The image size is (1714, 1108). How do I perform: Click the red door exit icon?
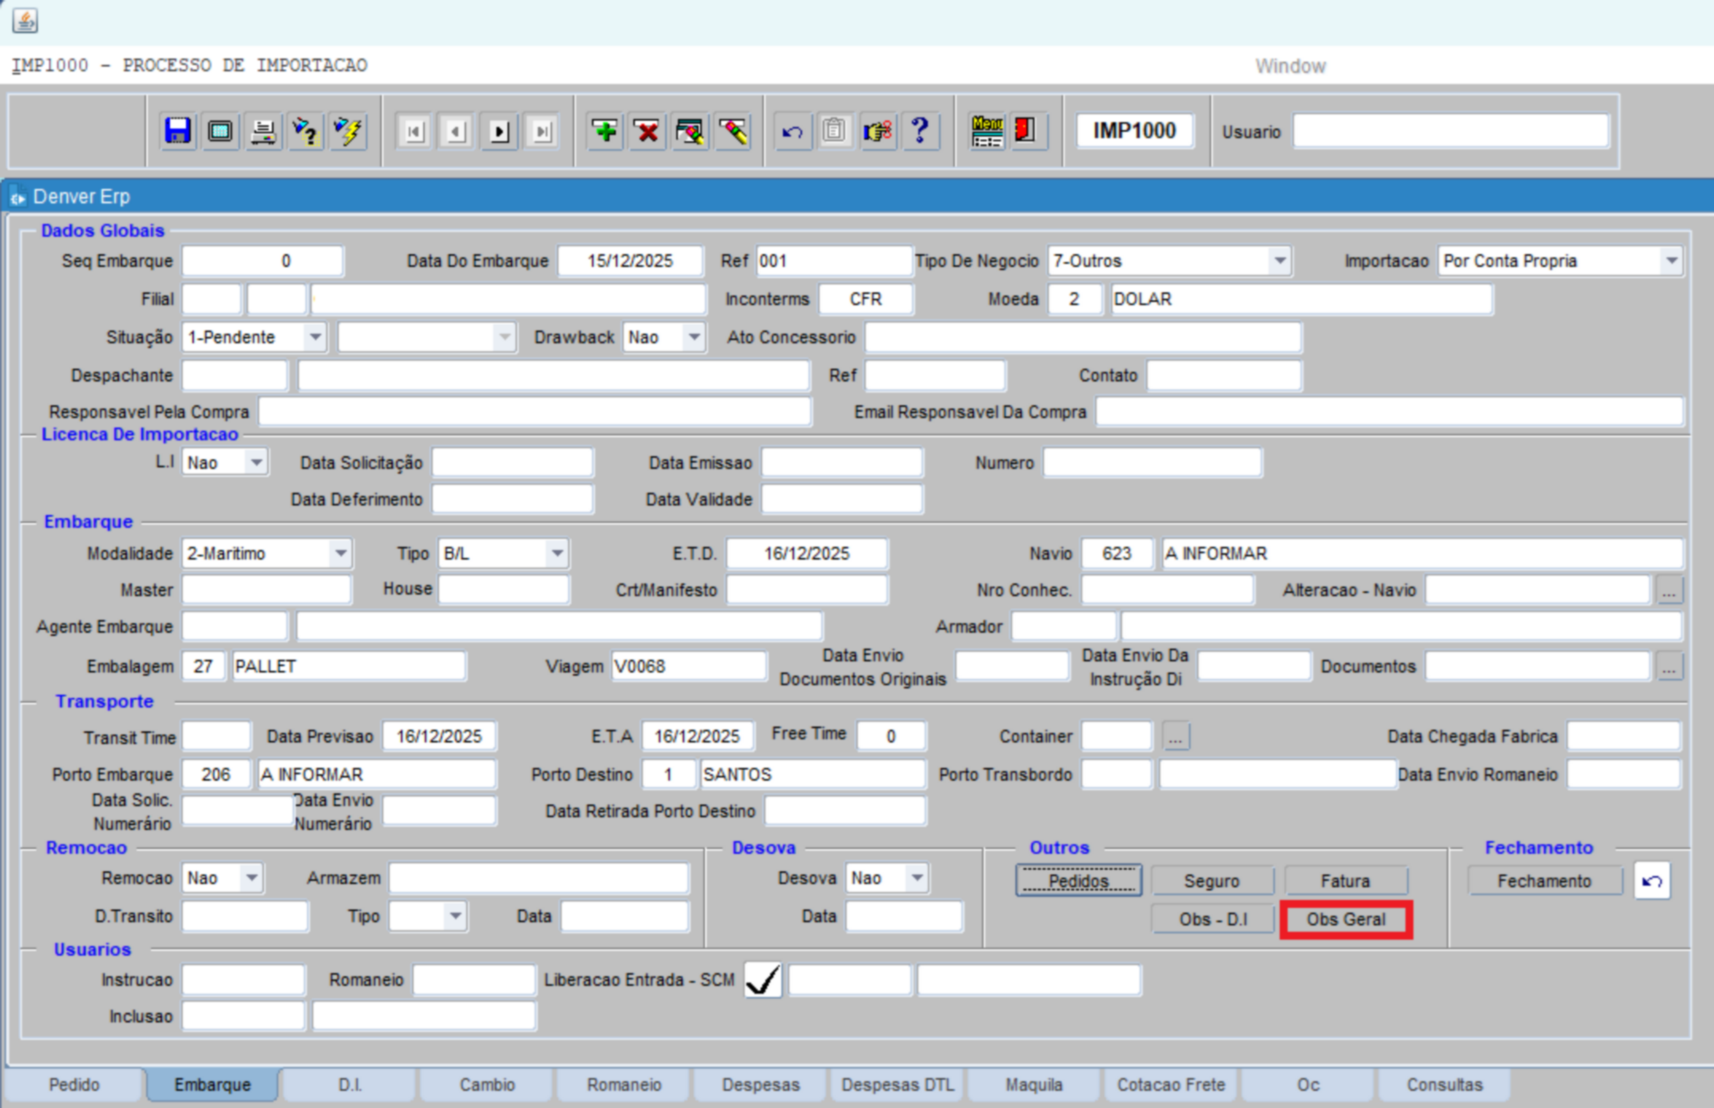click(x=1025, y=131)
